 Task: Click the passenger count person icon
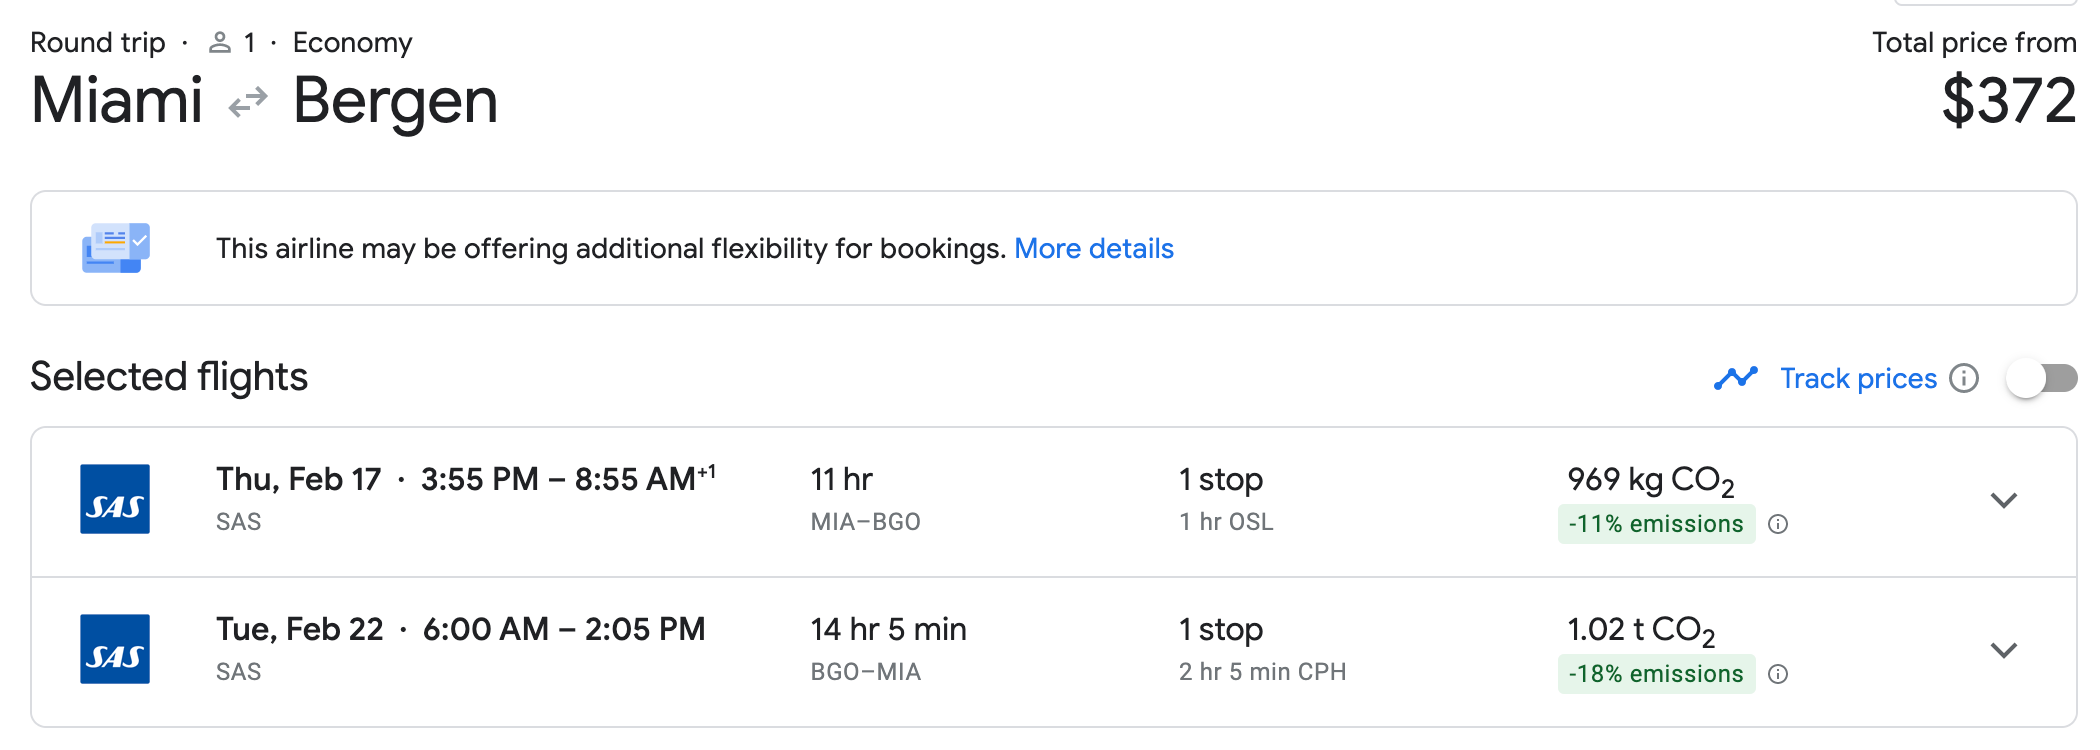click(x=220, y=43)
